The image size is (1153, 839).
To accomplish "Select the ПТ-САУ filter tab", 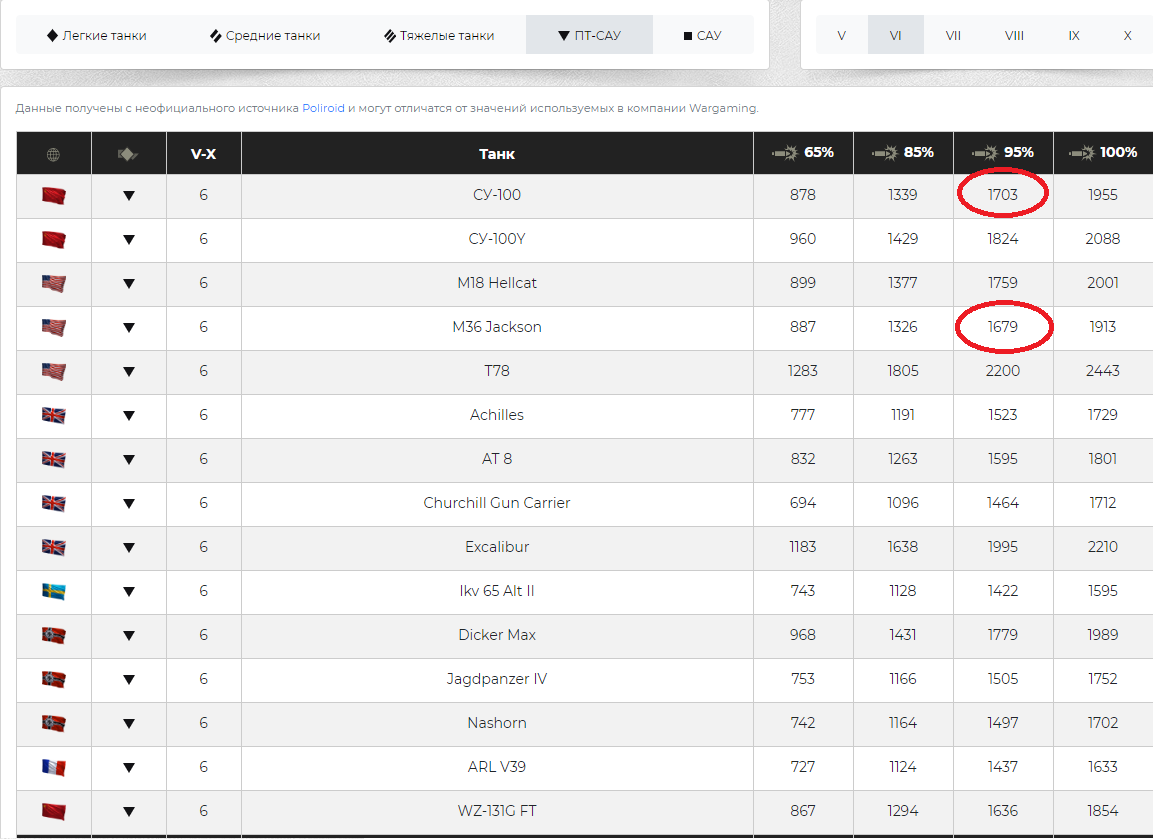I will click(x=589, y=35).
